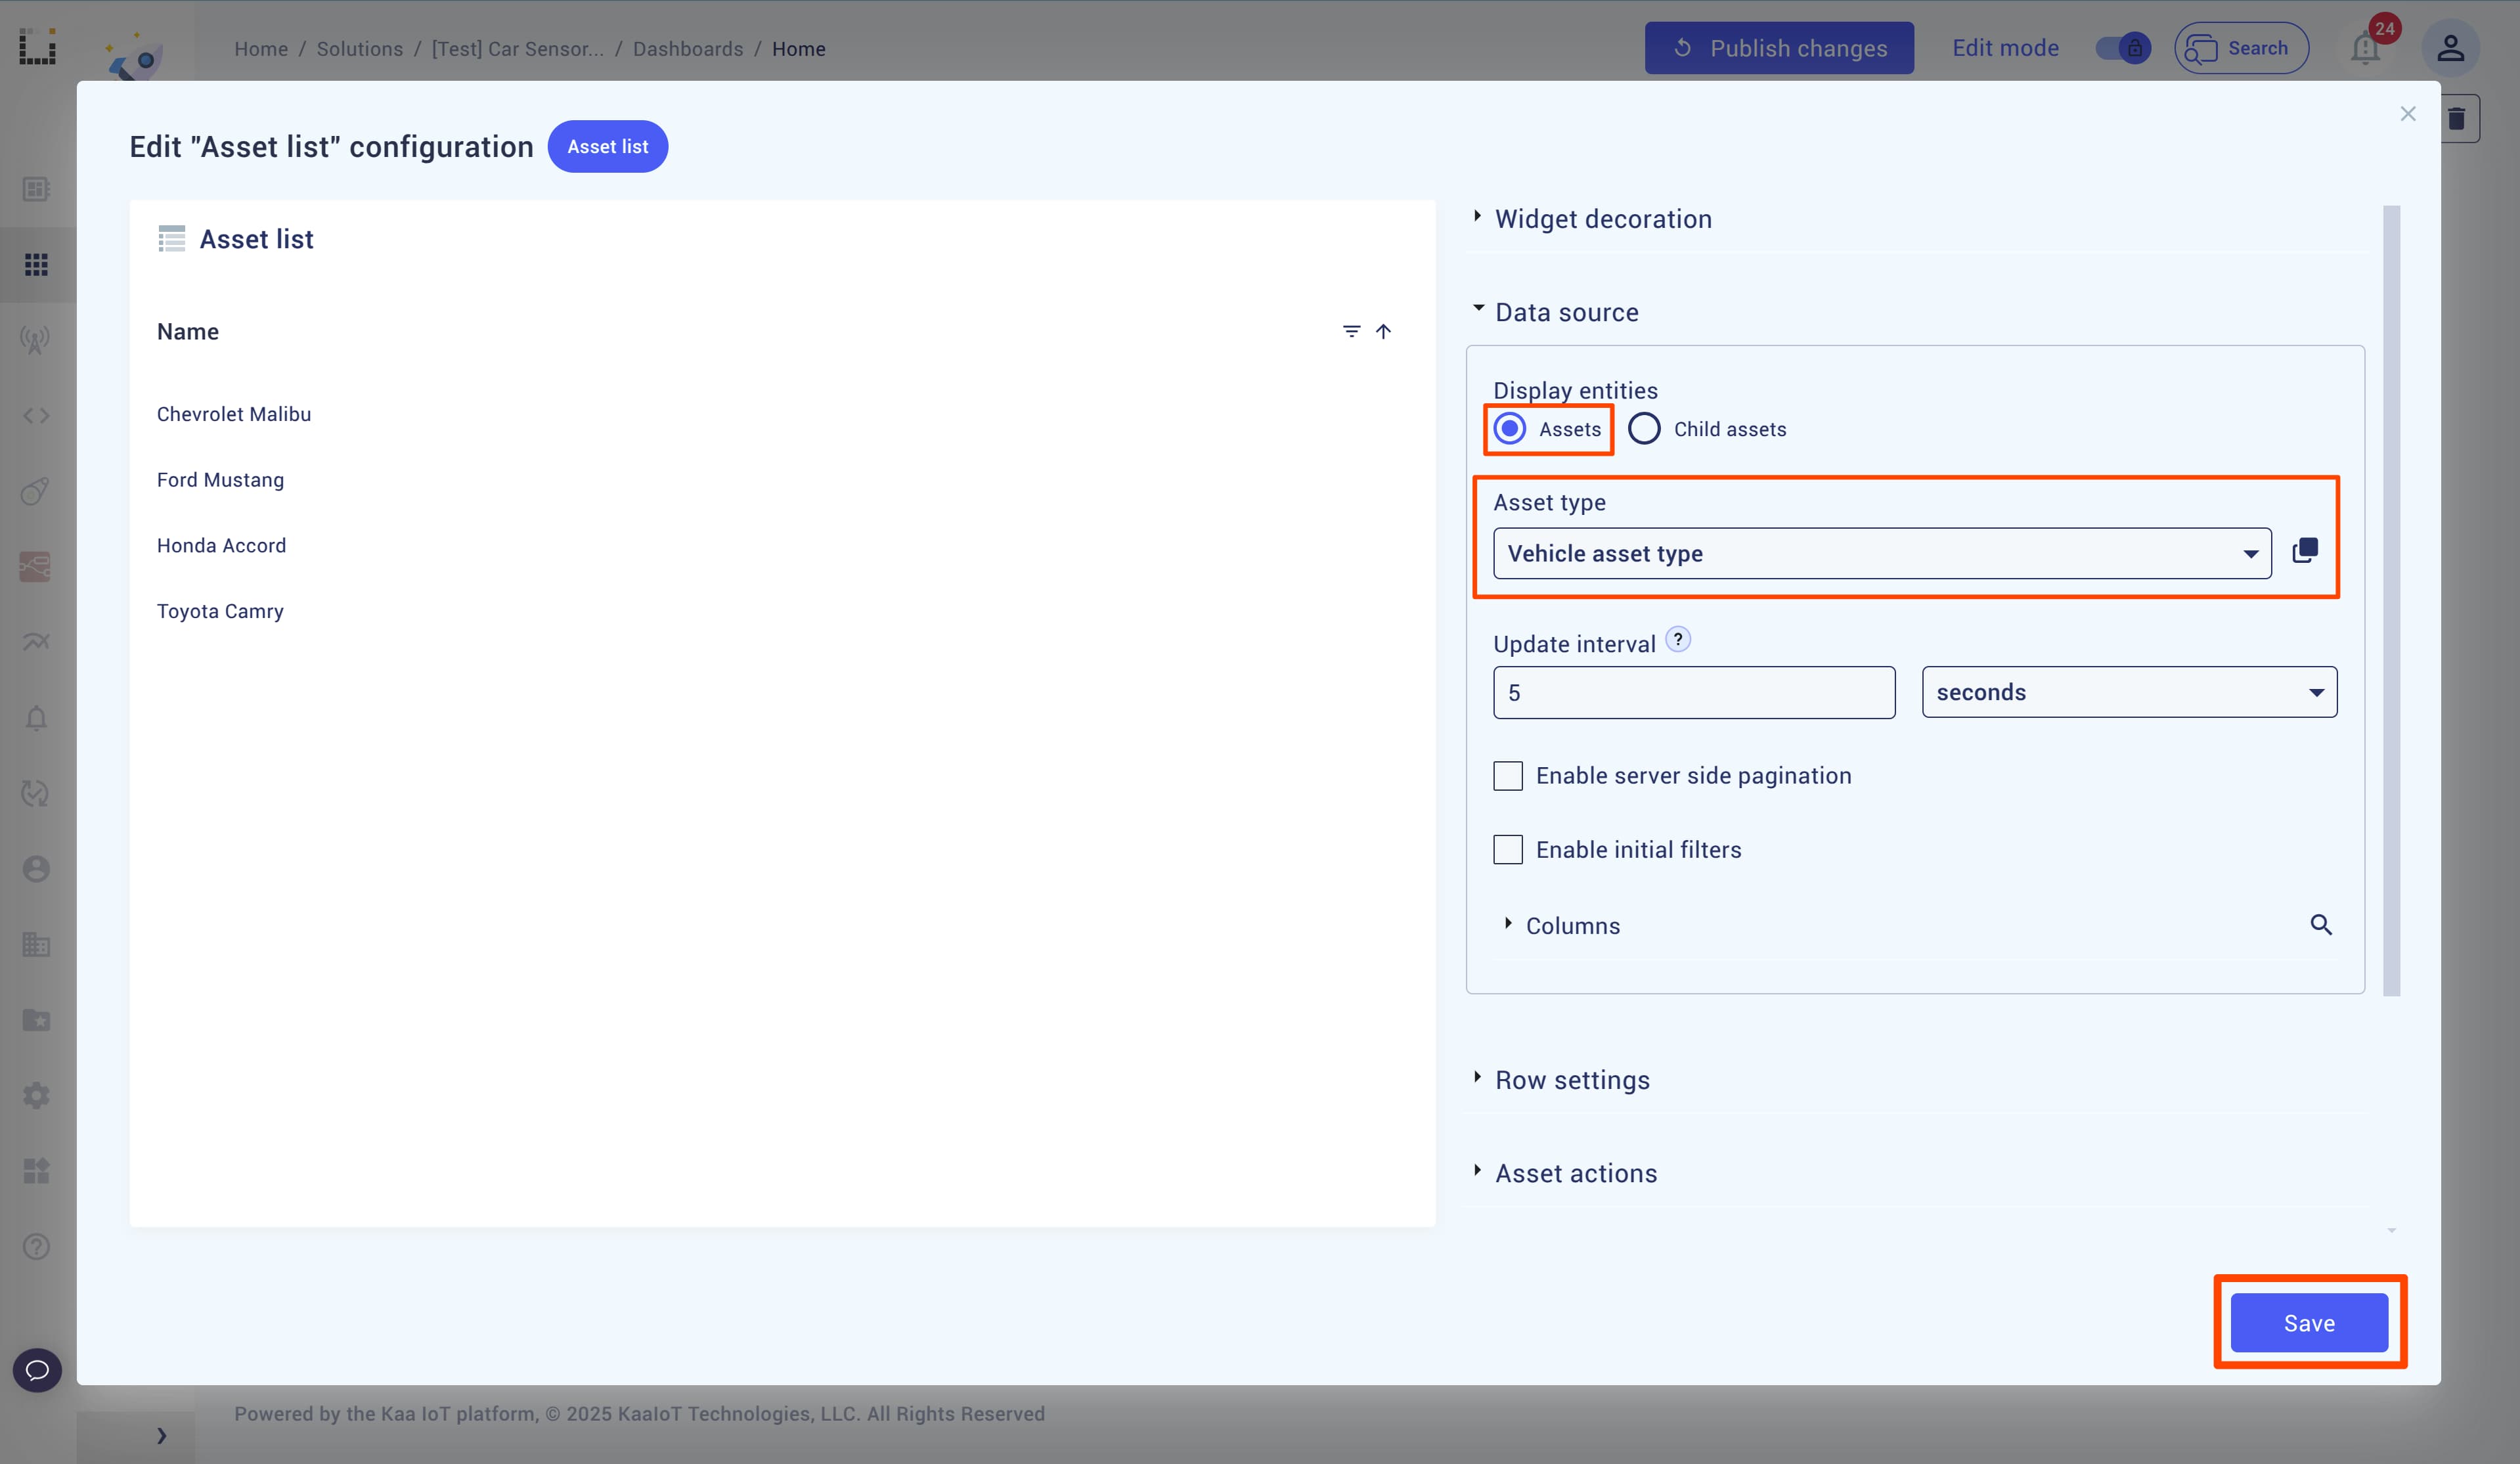
Task: Click the update interval input field
Action: pos(1694,692)
